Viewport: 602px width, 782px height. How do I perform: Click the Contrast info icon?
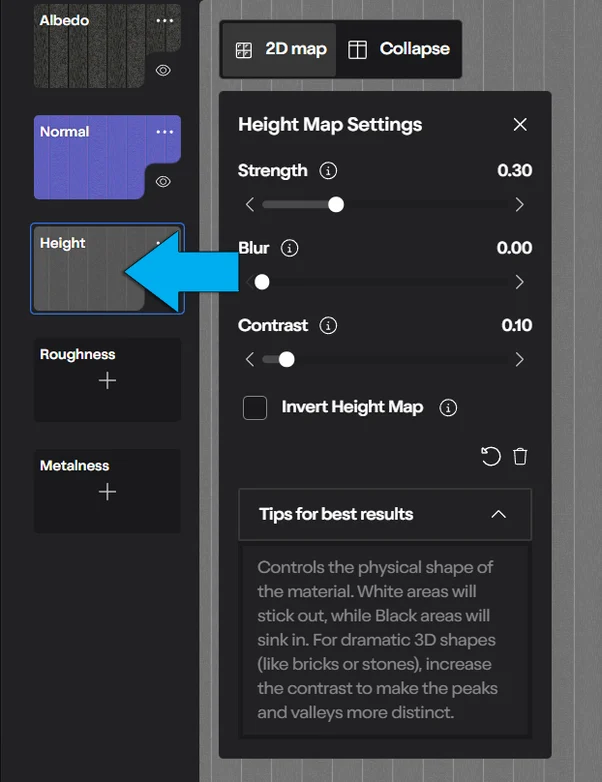[328, 325]
